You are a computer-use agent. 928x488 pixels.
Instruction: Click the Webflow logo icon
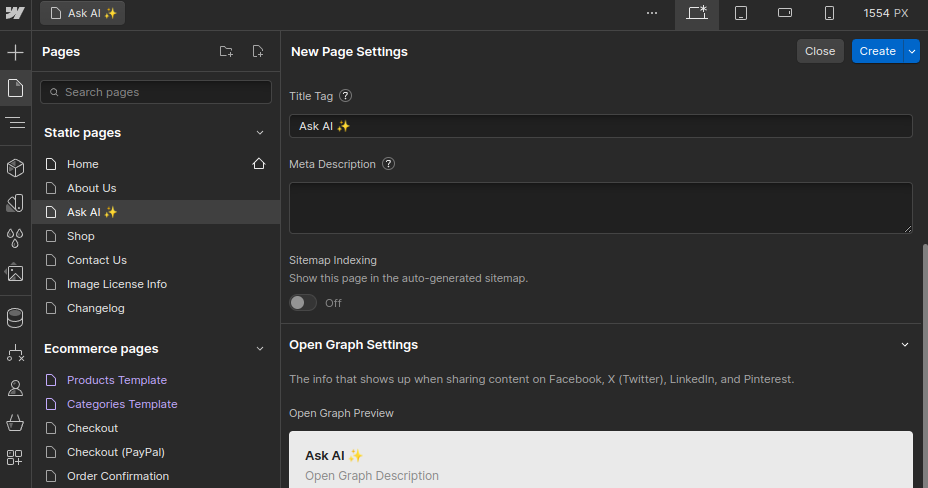(14, 13)
